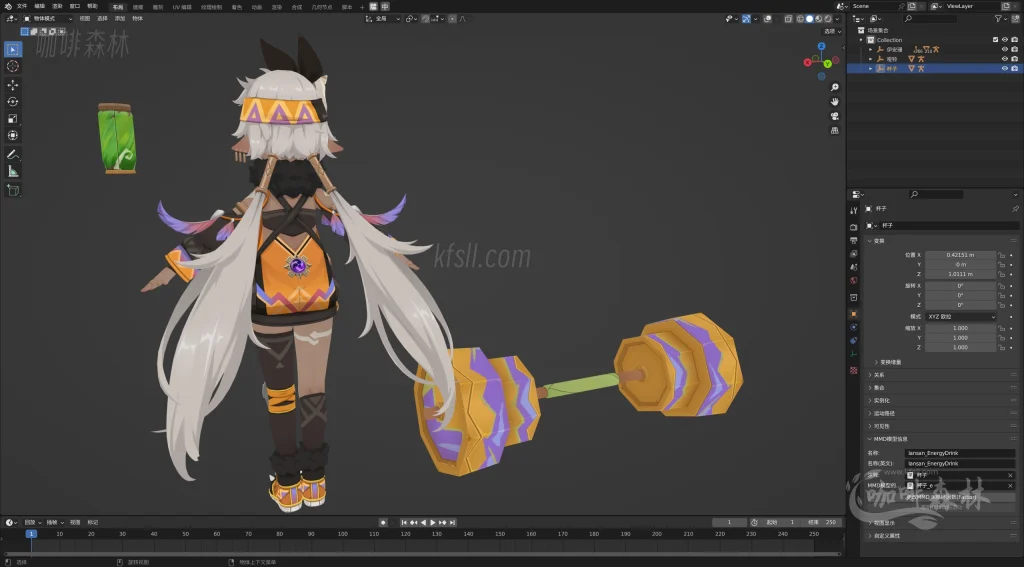Screen dimensions: 1024x567
Task: Play the animation forward
Action: pyautogui.click(x=433, y=523)
